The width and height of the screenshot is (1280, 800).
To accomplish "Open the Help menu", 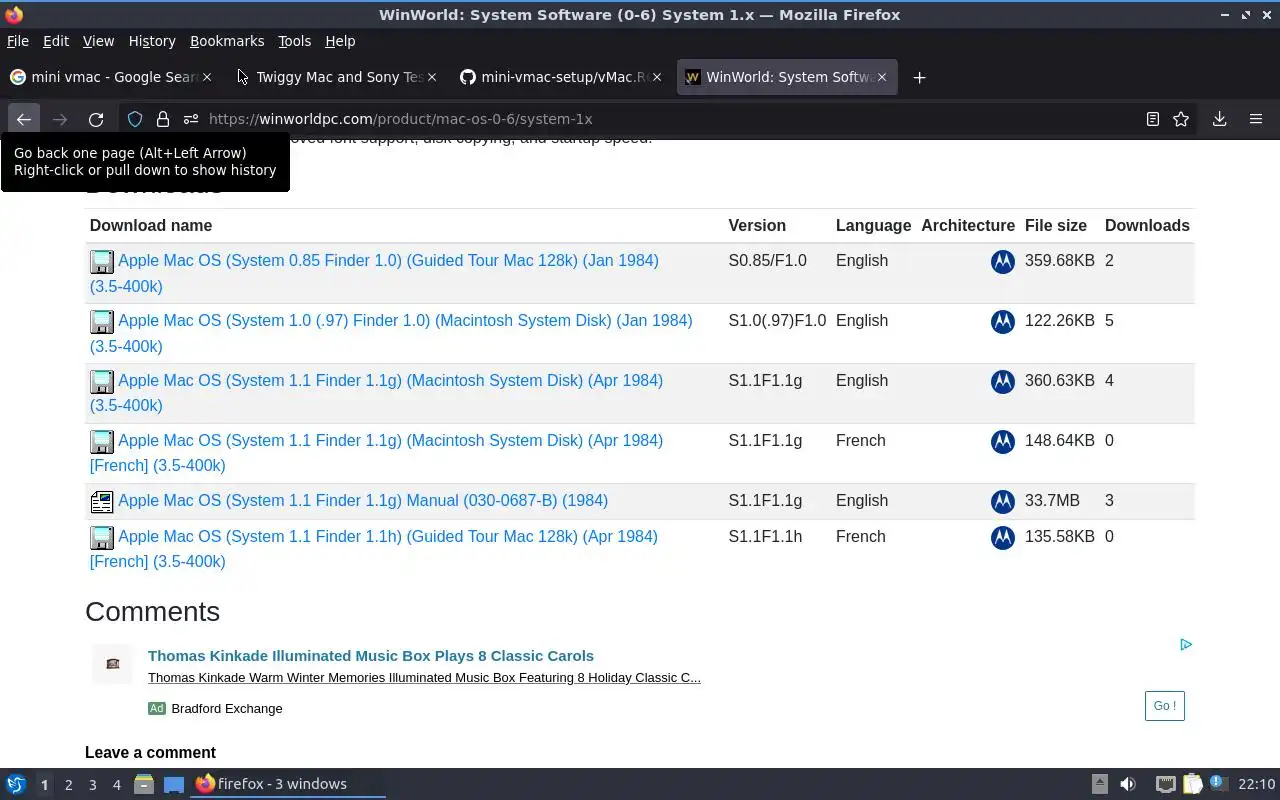I will tap(340, 41).
